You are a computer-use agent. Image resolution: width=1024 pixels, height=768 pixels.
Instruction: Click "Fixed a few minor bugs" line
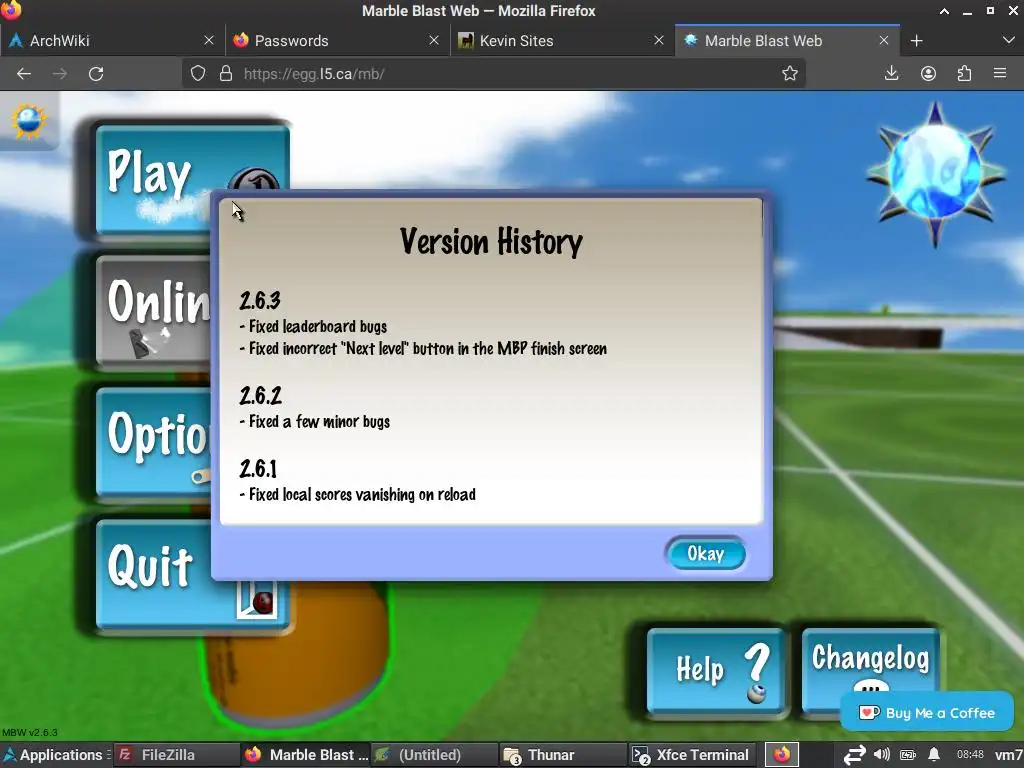pos(315,422)
